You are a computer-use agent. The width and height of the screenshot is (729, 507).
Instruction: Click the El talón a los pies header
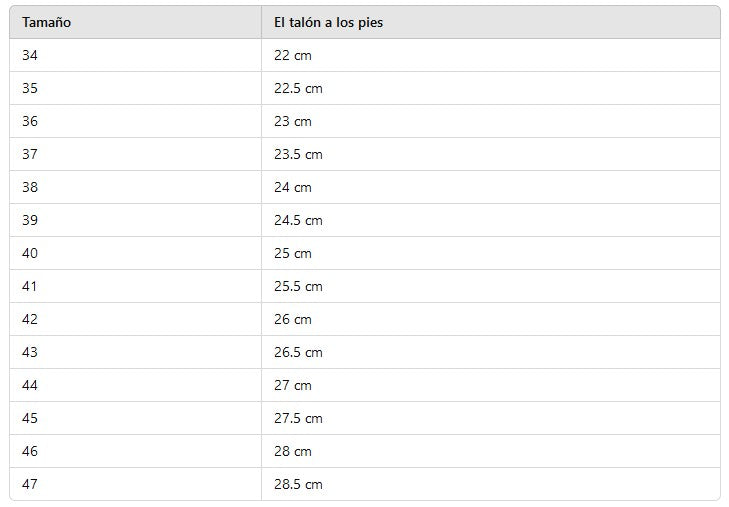[328, 22]
